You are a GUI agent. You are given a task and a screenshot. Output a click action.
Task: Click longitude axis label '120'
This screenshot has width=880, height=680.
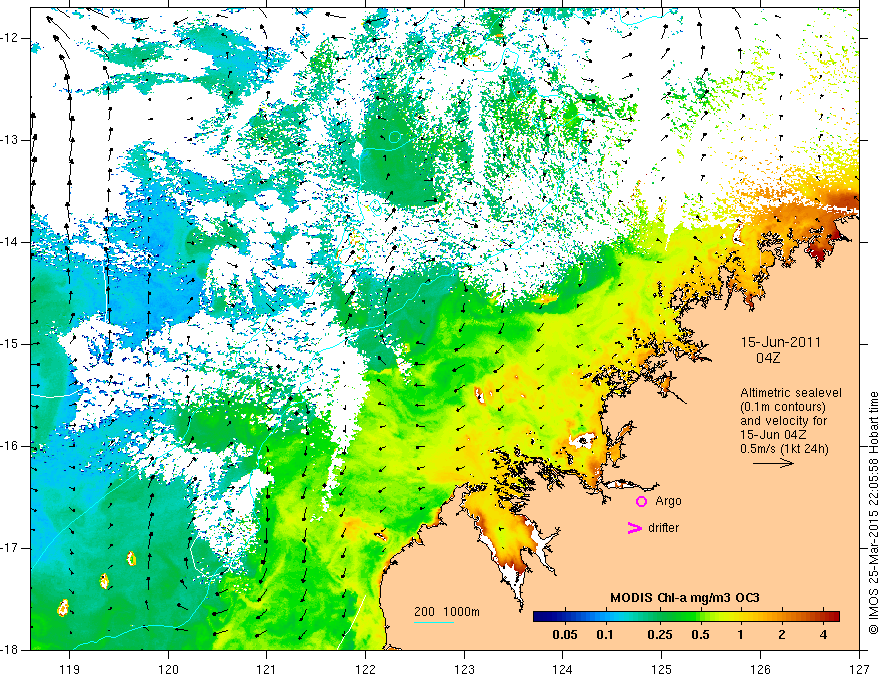[168, 669]
